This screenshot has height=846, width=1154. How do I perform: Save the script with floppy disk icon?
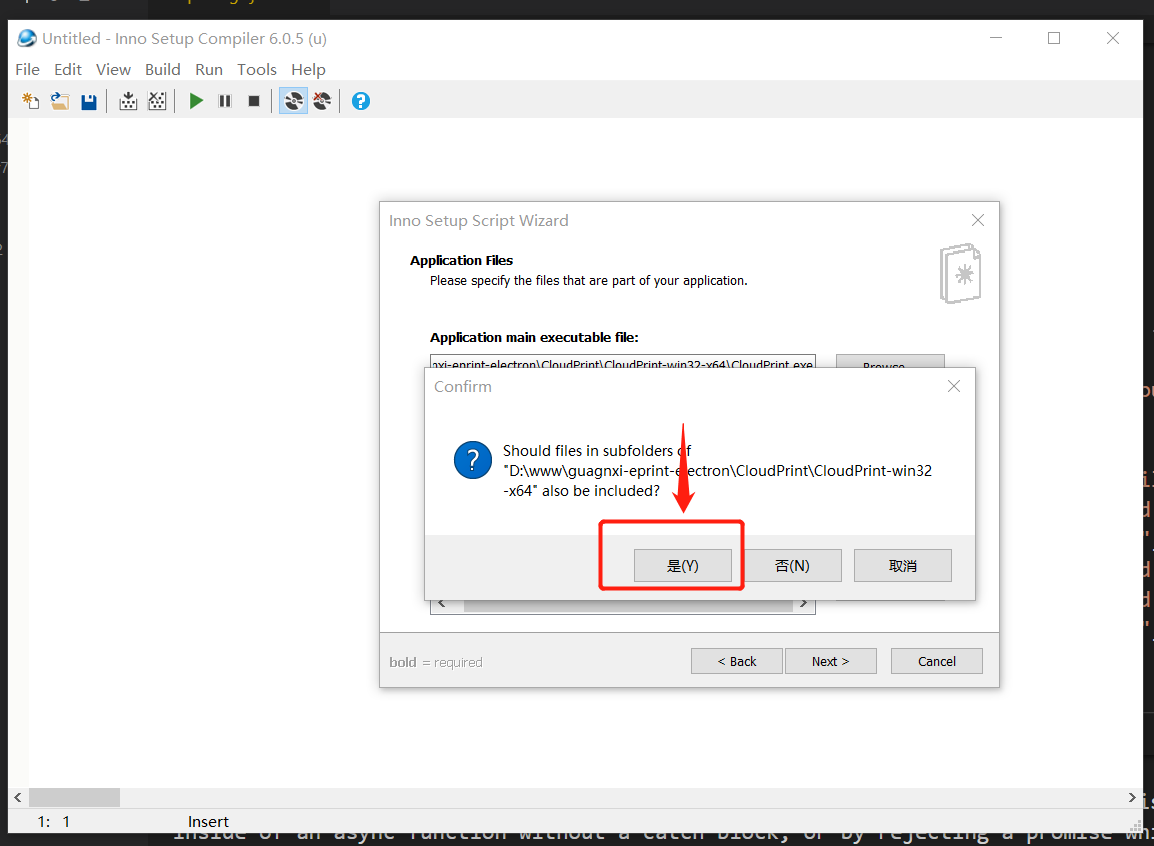[x=89, y=102]
